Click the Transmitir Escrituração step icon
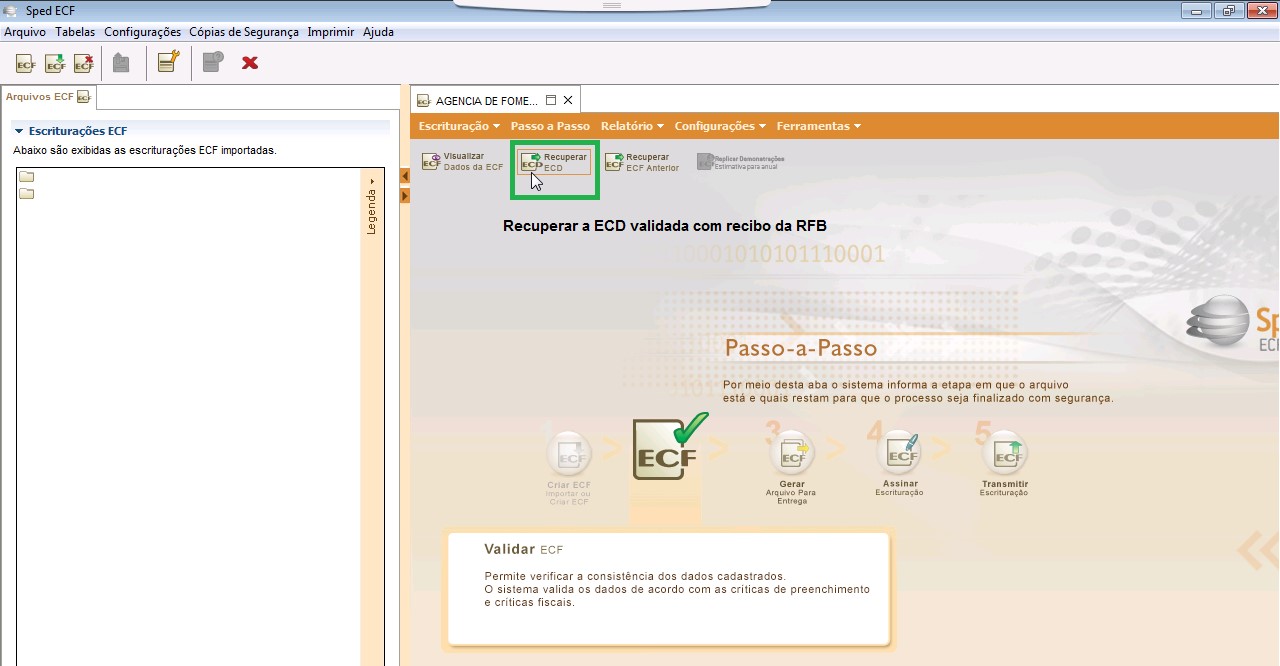This screenshot has width=1280, height=666. click(x=1004, y=455)
